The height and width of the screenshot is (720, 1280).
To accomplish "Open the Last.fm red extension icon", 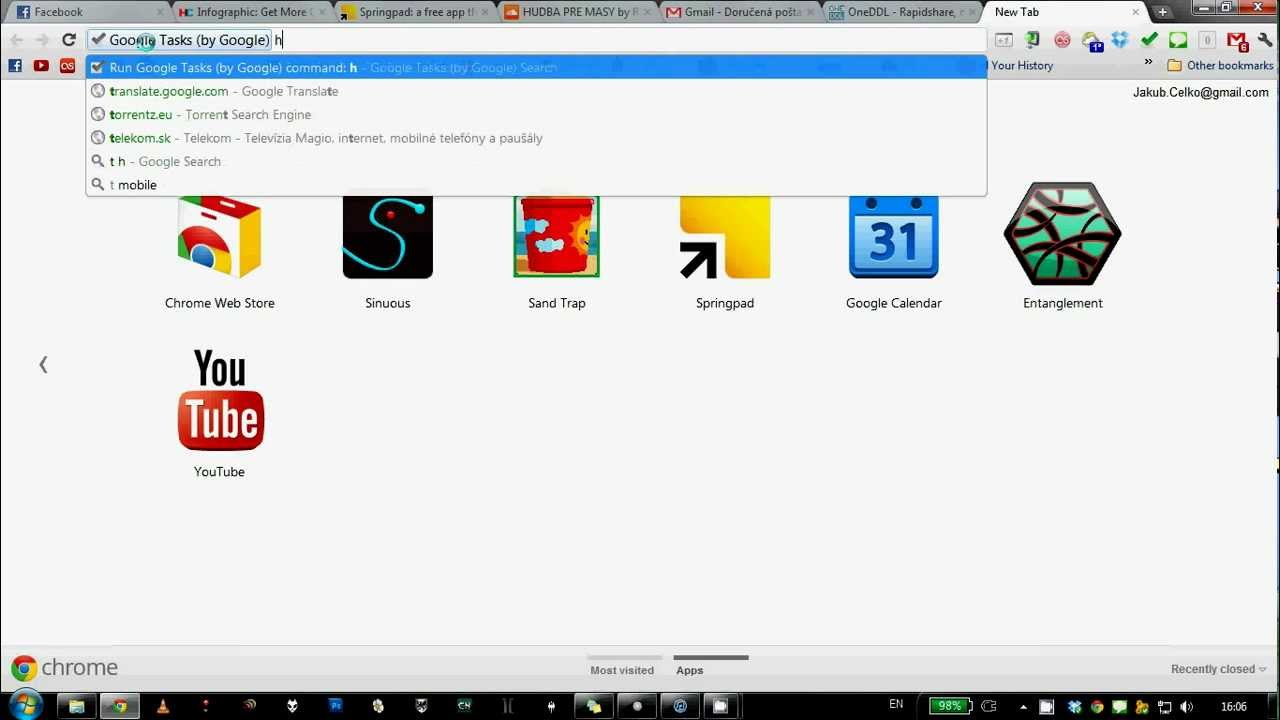I will point(1062,40).
